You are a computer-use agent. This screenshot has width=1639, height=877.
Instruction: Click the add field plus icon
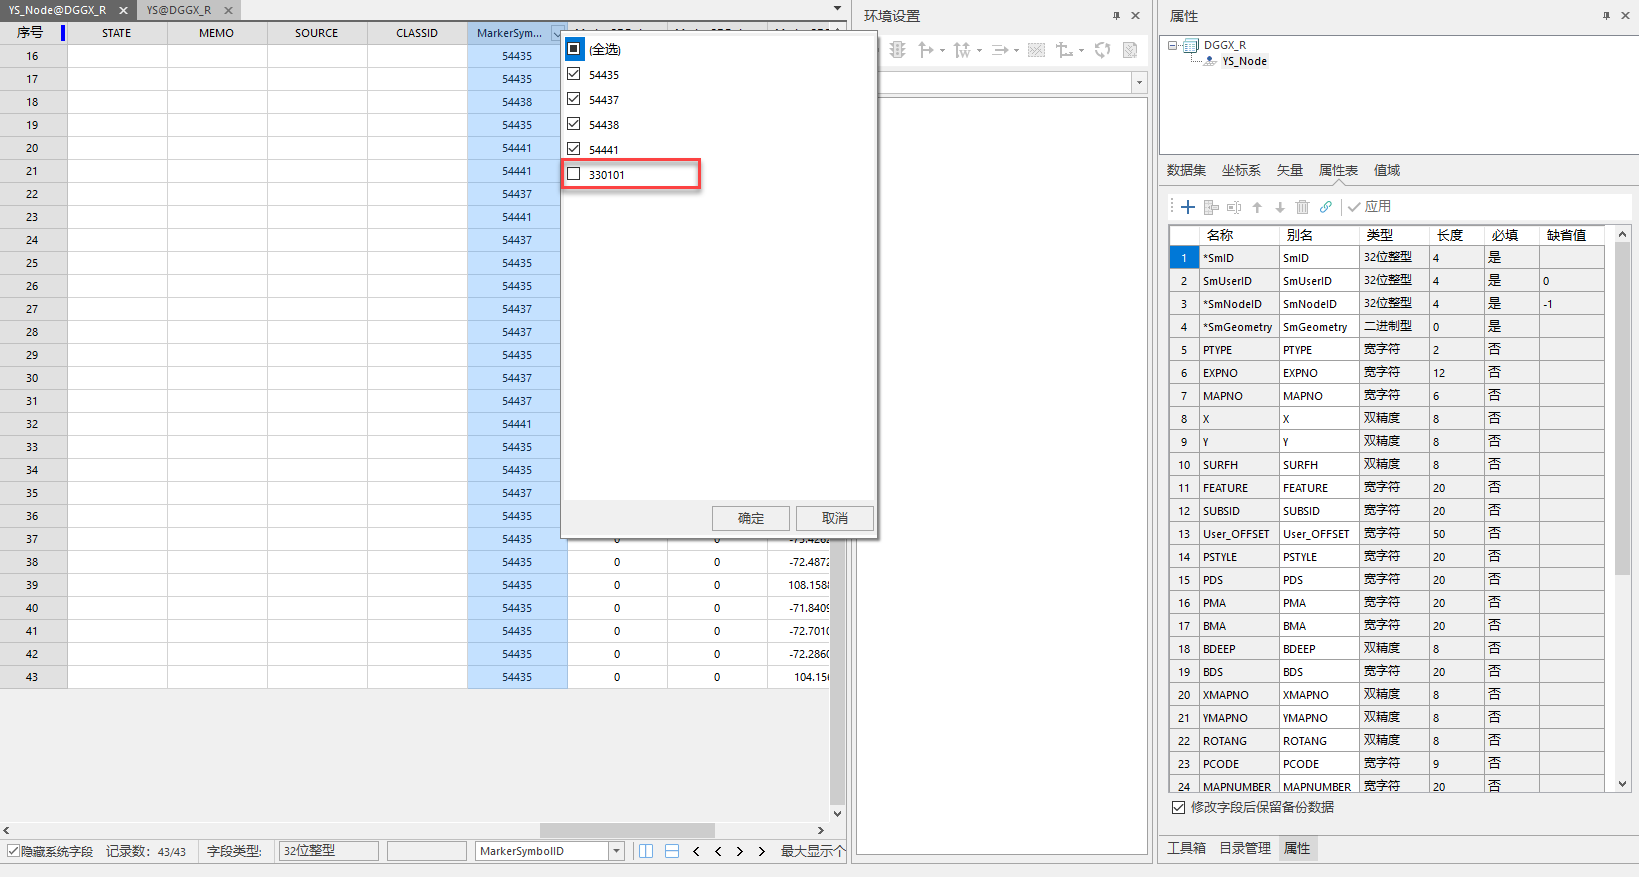1188,207
